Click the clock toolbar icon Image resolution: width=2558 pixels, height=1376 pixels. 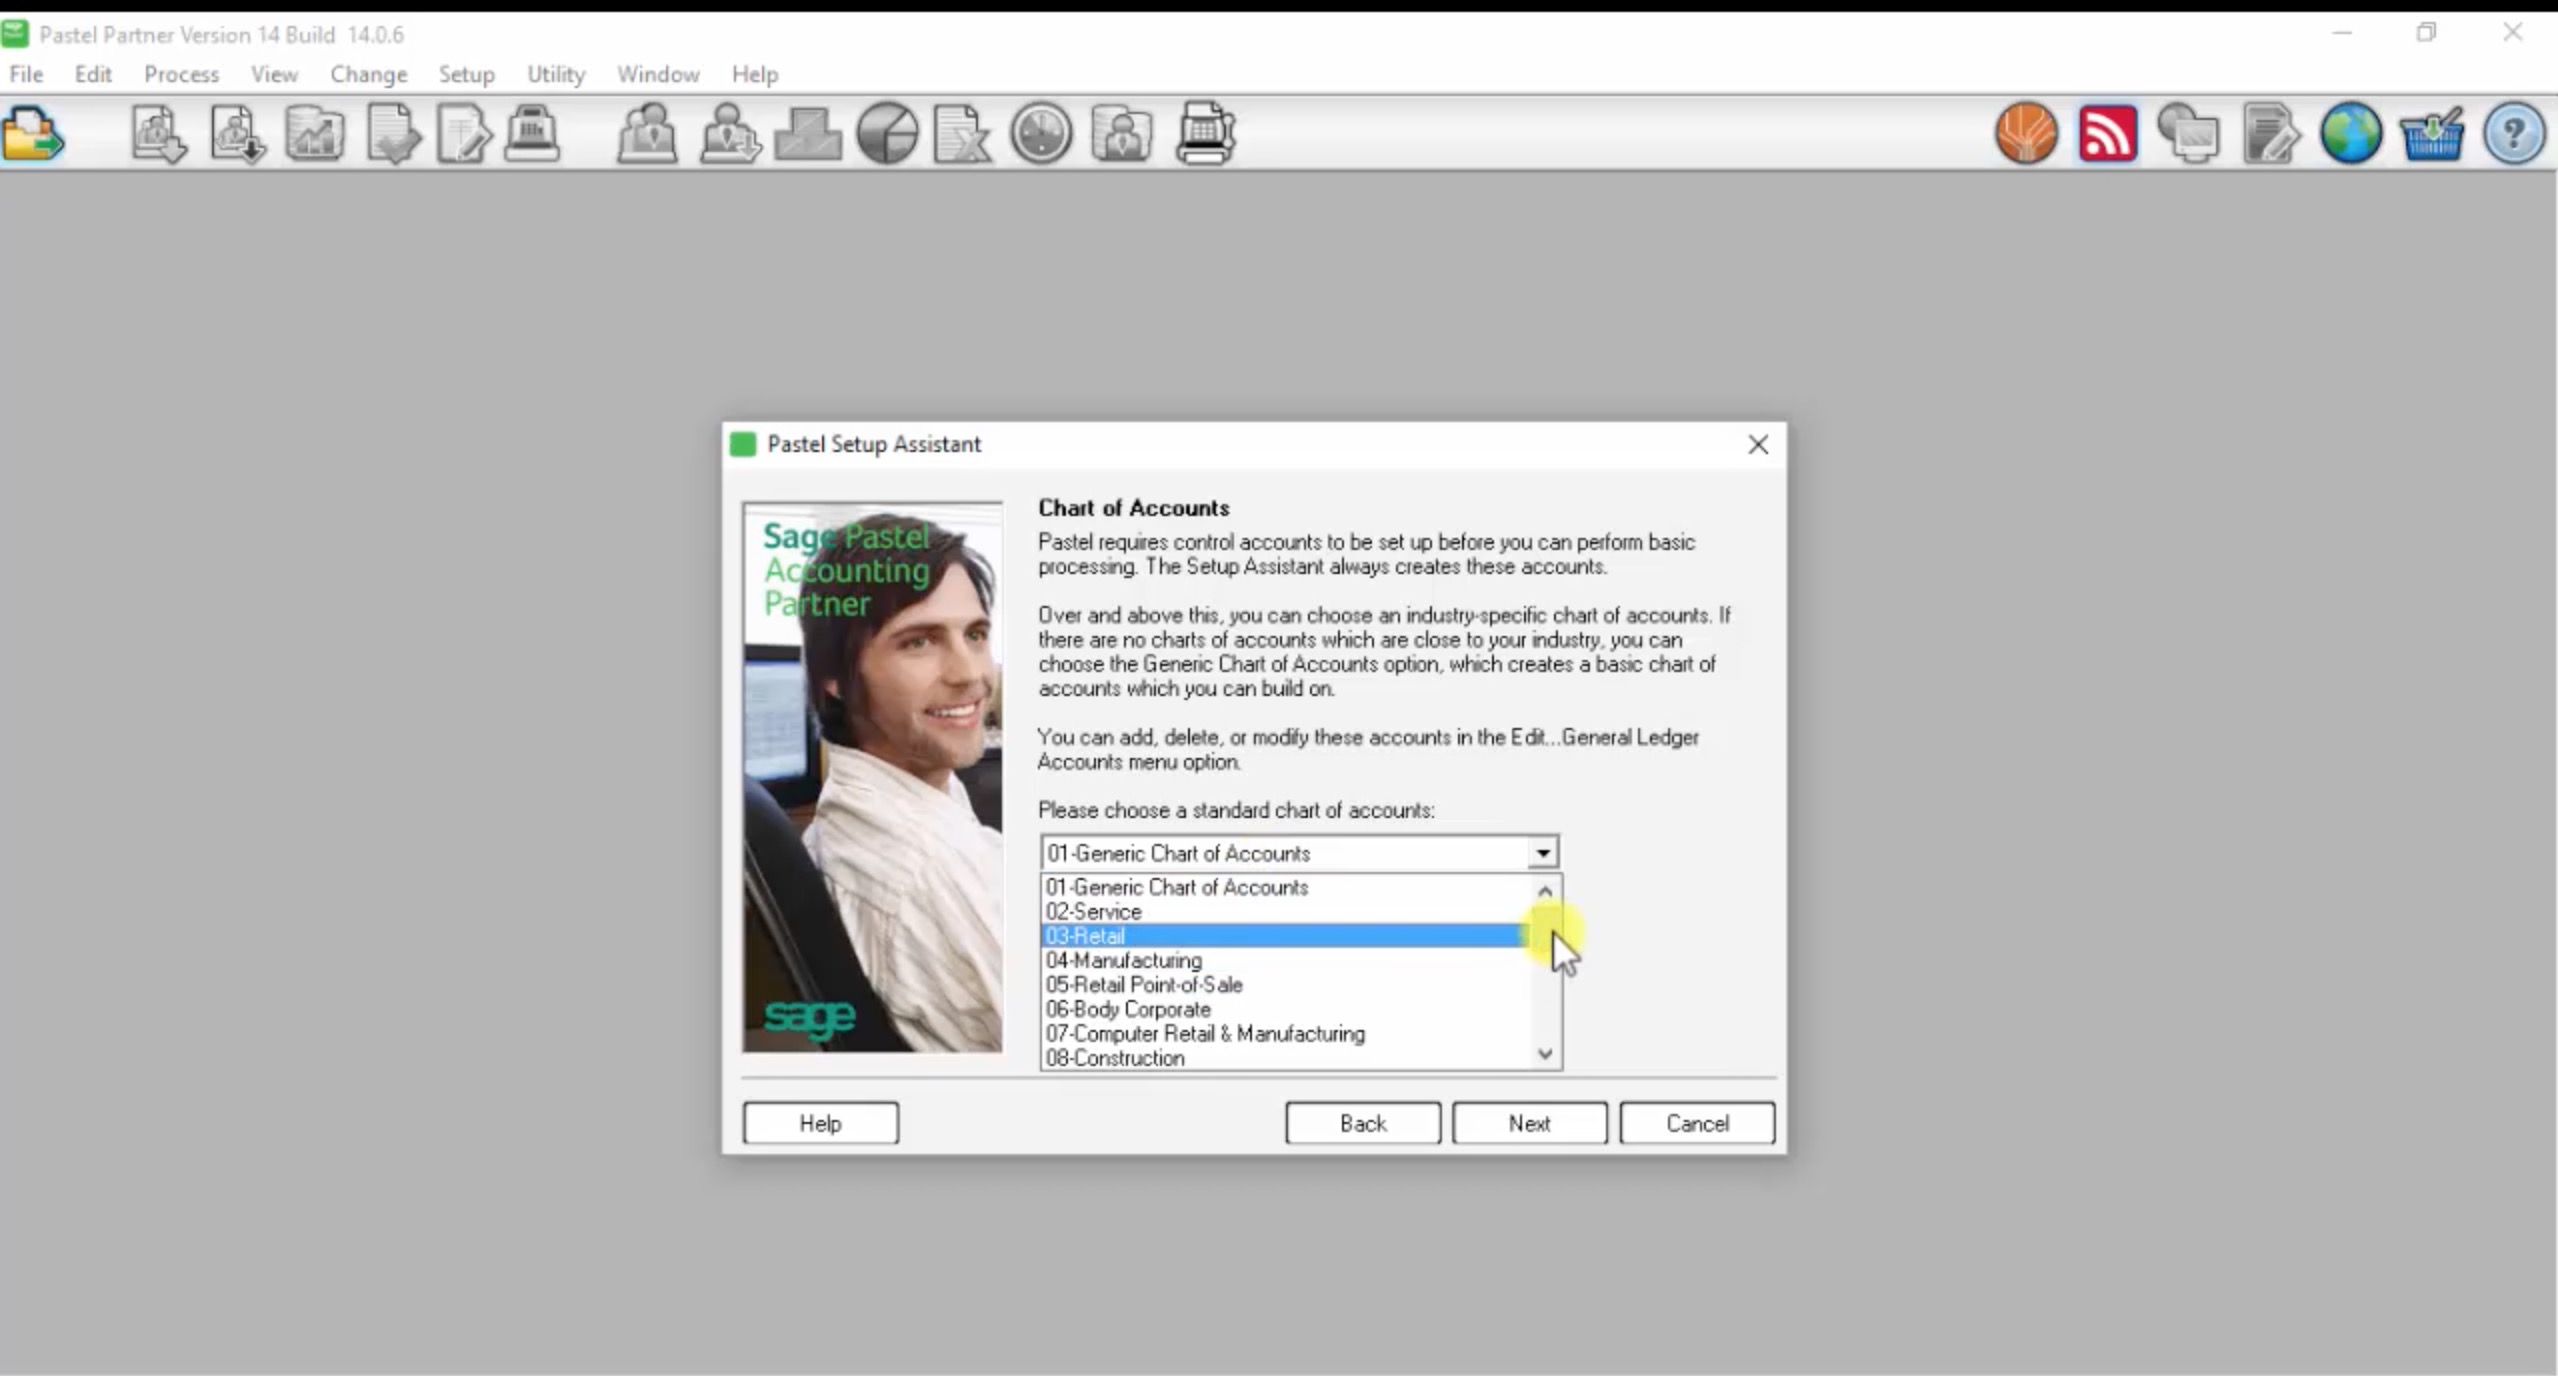(x=1041, y=133)
